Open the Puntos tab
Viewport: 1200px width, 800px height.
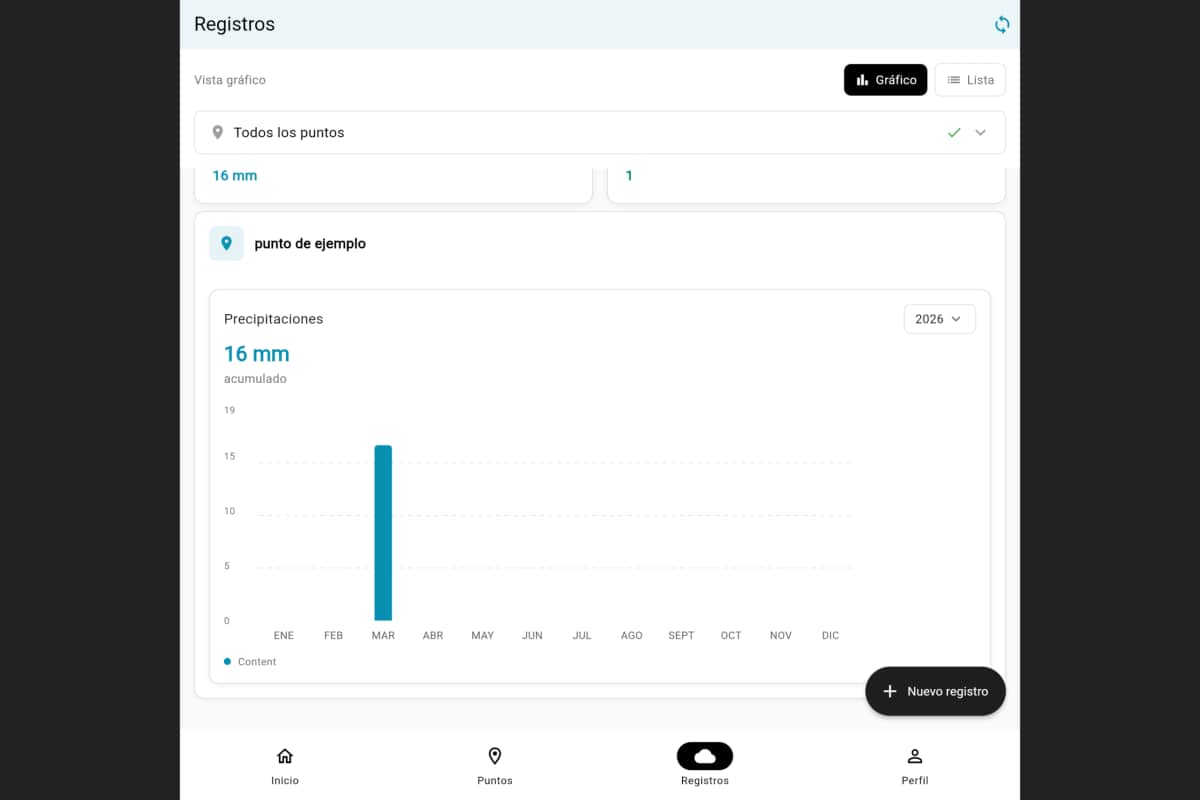[495, 766]
